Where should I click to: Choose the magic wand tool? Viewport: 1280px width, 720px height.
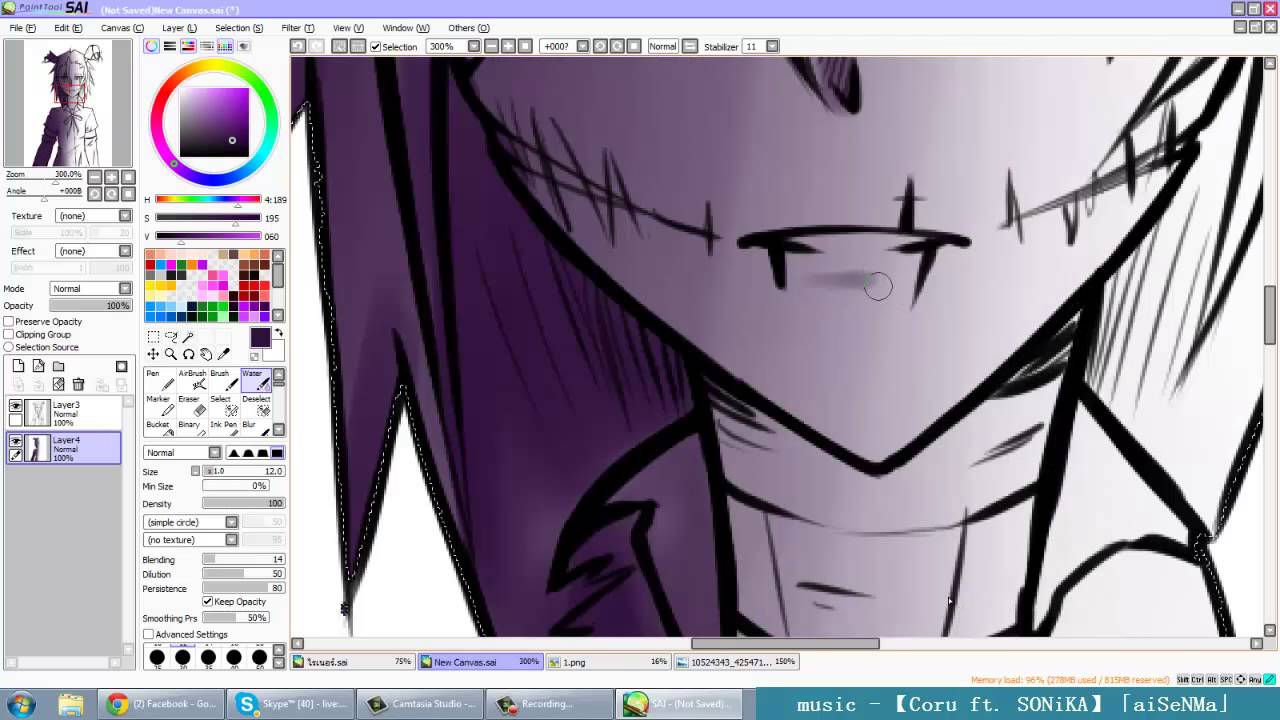tap(188, 337)
